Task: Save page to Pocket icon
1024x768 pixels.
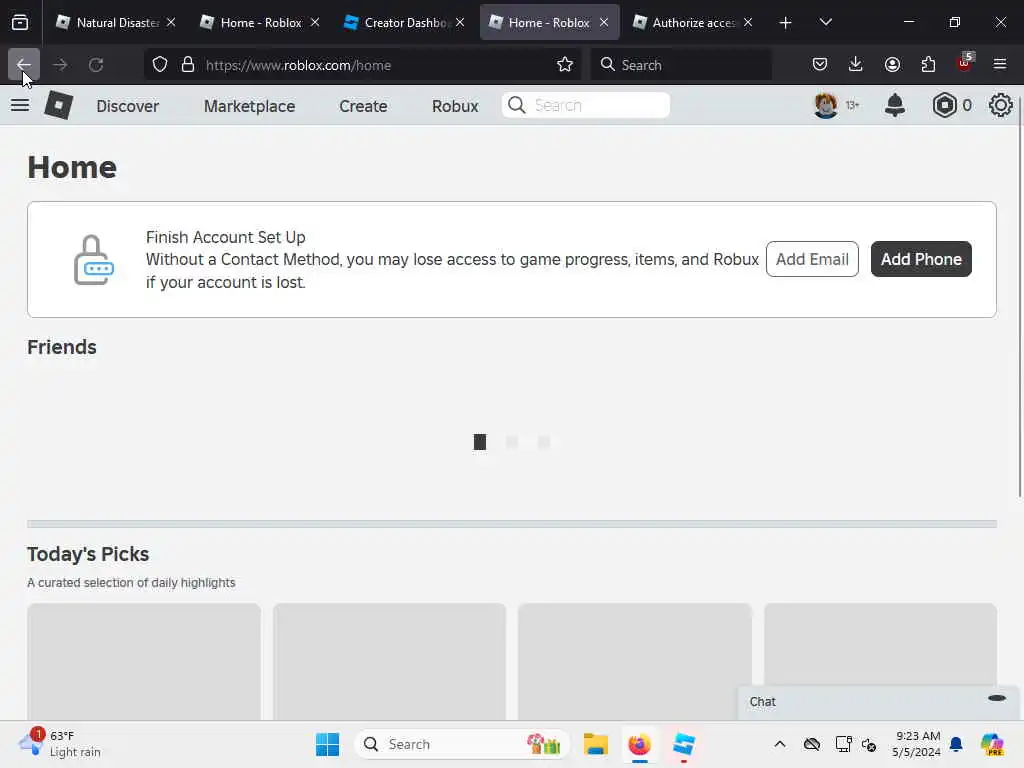Action: (820, 65)
